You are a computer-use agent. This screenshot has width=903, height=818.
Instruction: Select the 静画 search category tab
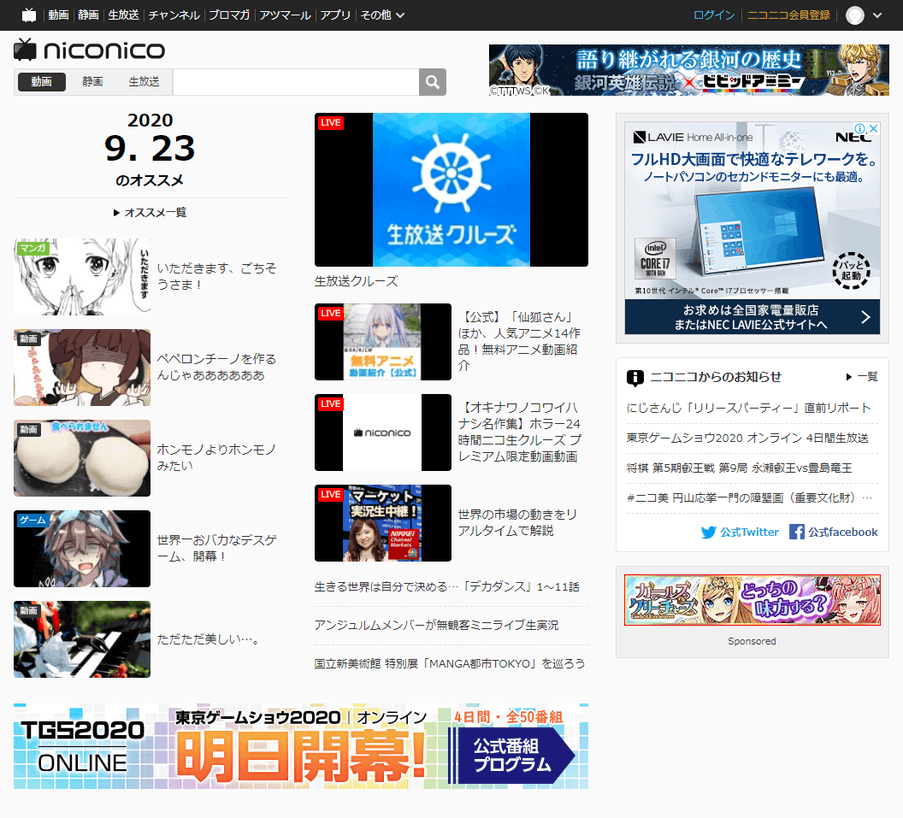click(92, 82)
